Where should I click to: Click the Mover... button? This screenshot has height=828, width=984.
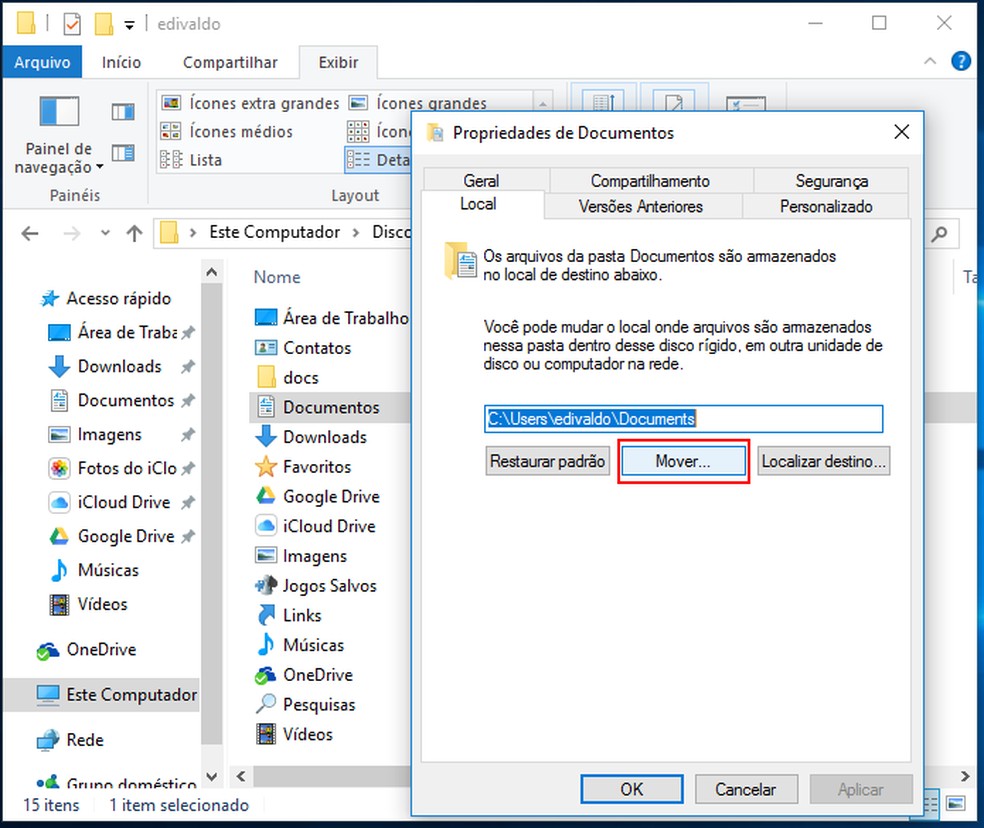pos(683,461)
